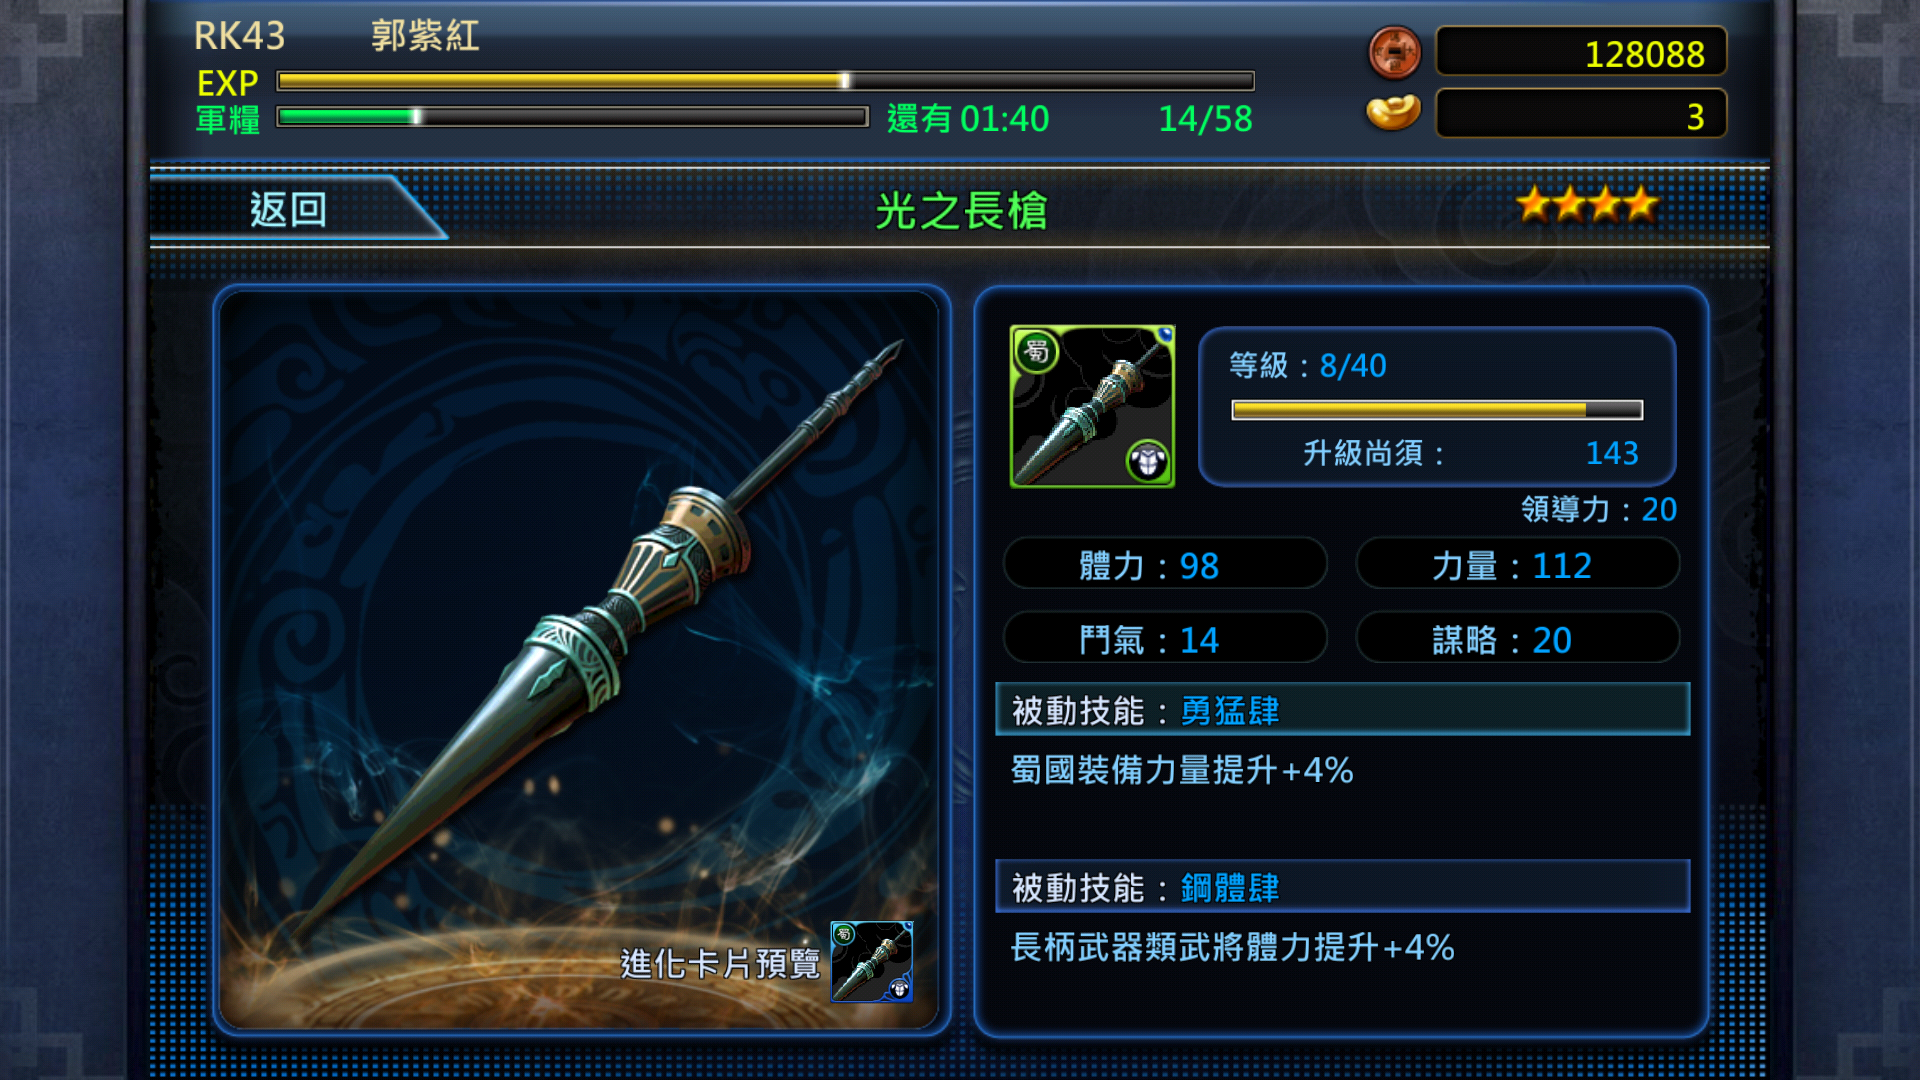Open the 光之長槍 spear card icon
This screenshot has width=1920, height=1080.
click(x=1092, y=406)
